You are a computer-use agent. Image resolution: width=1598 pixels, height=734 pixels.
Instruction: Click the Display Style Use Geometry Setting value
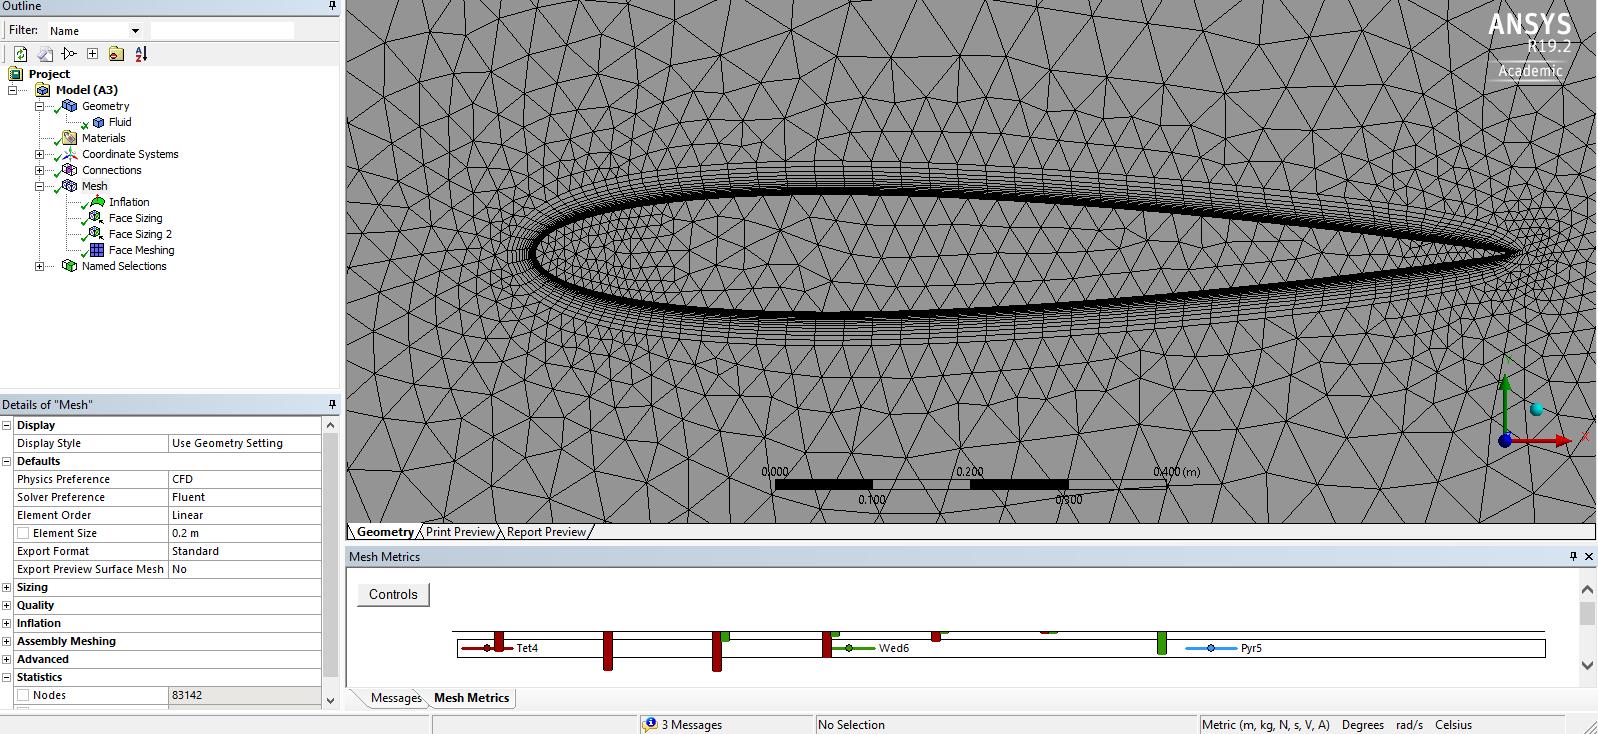[x=245, y=443]
